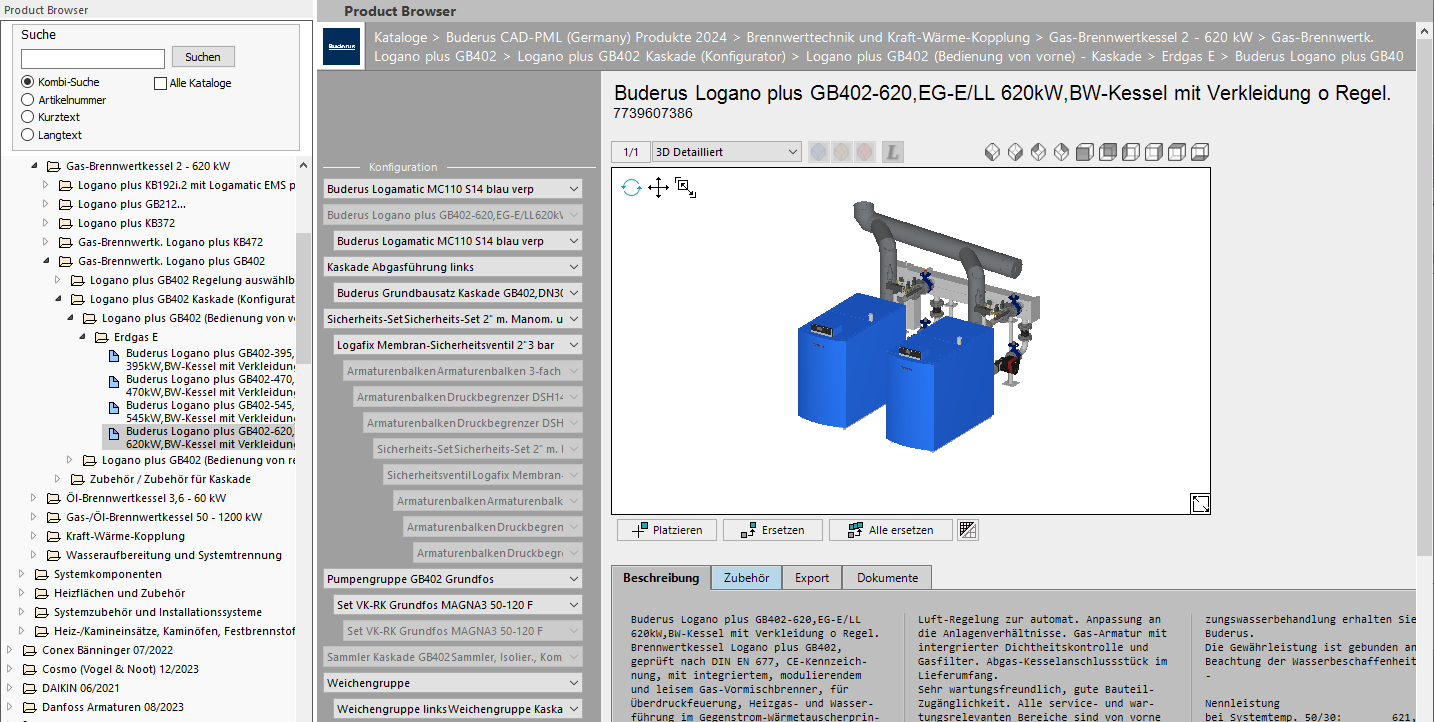Open the Erdgas E breadcrumb link
The width and height of the screenshot is (1434, 722).
1190,57
